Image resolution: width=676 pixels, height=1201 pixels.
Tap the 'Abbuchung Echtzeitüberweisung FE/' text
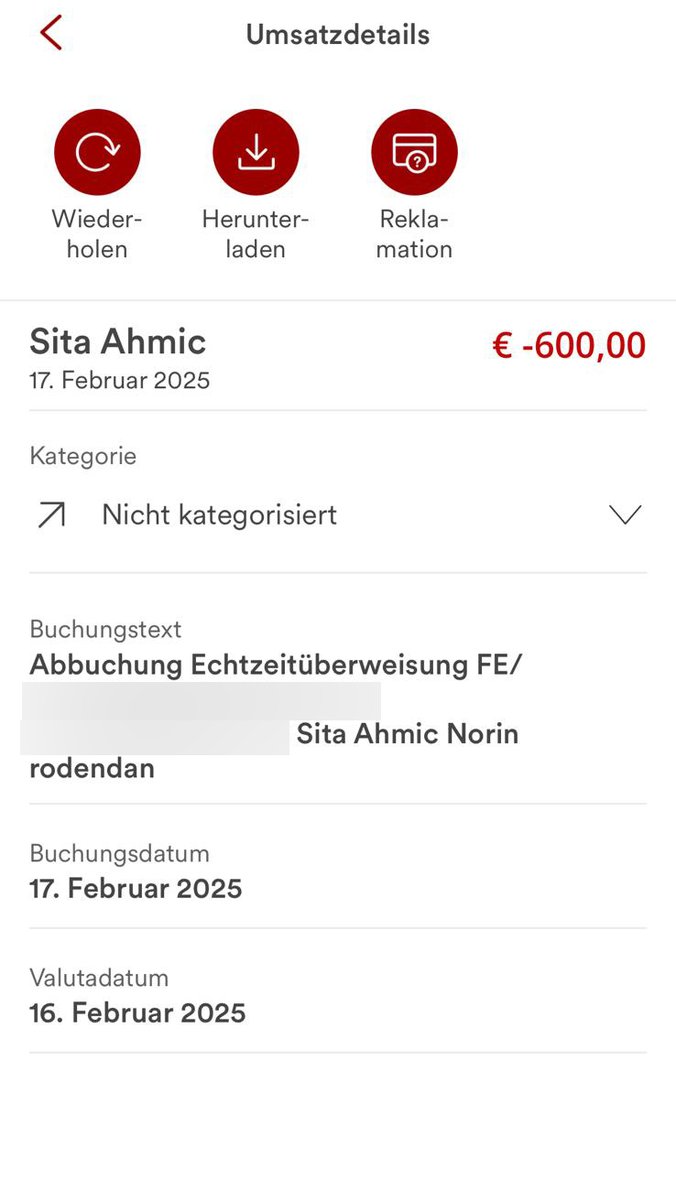(275, 665)
